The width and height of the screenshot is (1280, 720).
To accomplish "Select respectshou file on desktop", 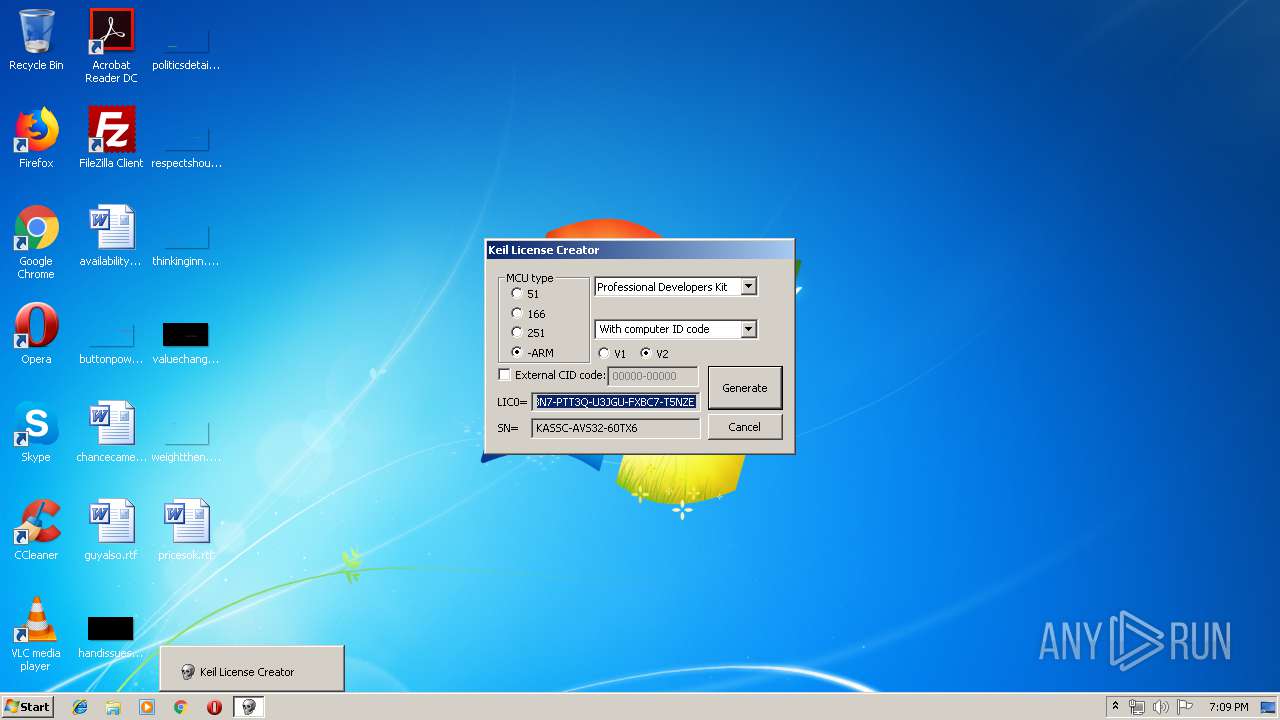I will pos(186,144).
